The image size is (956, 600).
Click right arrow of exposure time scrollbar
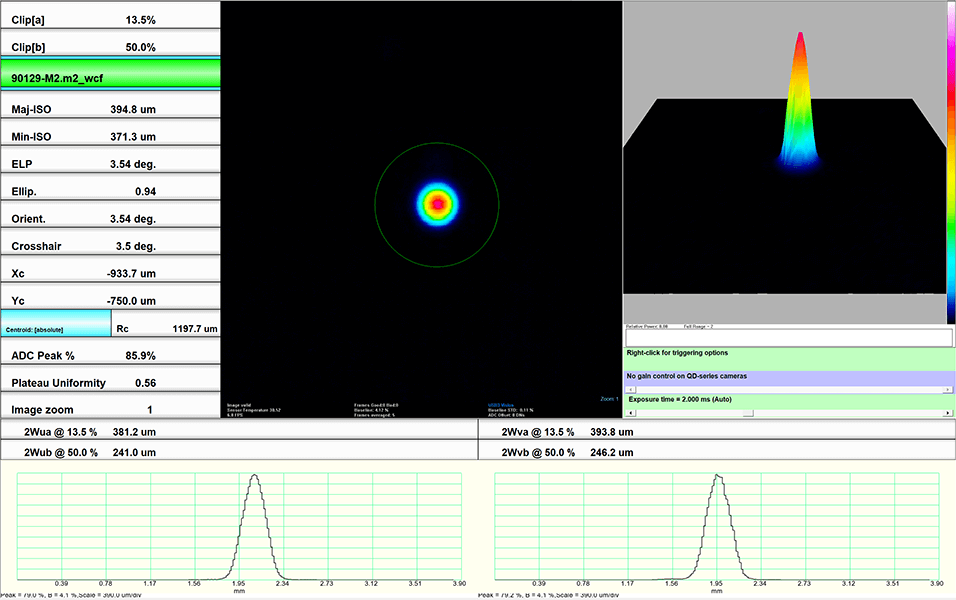pos(948,412)
